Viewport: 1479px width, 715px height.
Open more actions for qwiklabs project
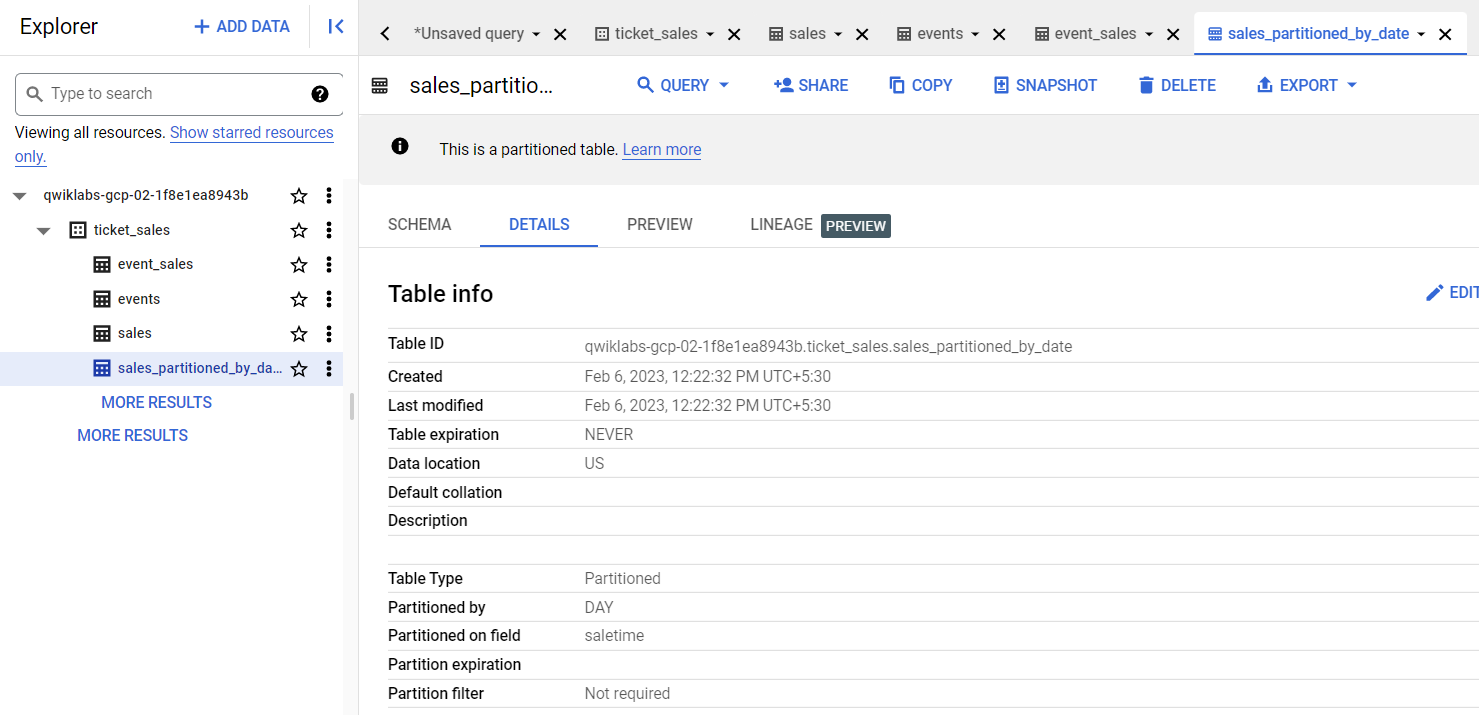(329, 196)
